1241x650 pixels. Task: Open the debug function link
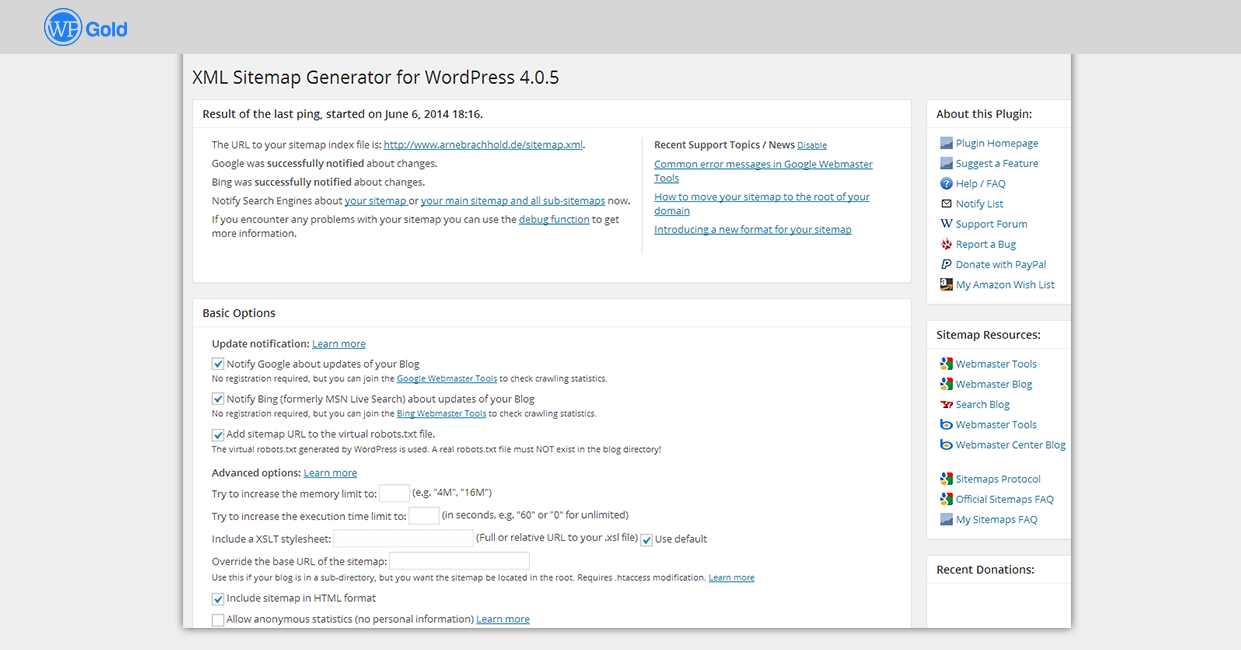pyautogui.click(x=553, y=220)
